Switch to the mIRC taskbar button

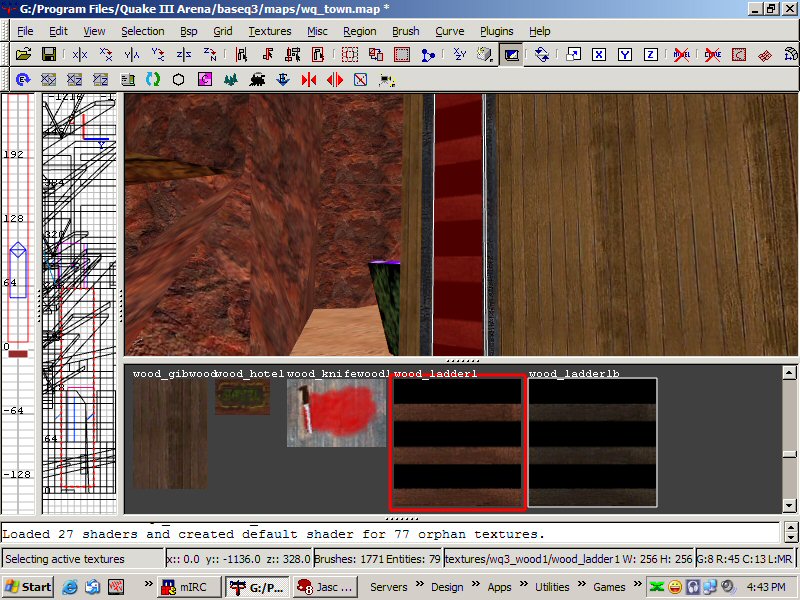[190, 587]
